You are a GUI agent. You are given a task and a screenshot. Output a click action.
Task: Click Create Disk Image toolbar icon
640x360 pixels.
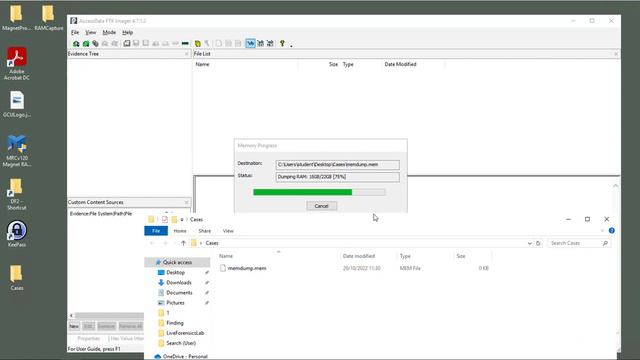(127, 43)
